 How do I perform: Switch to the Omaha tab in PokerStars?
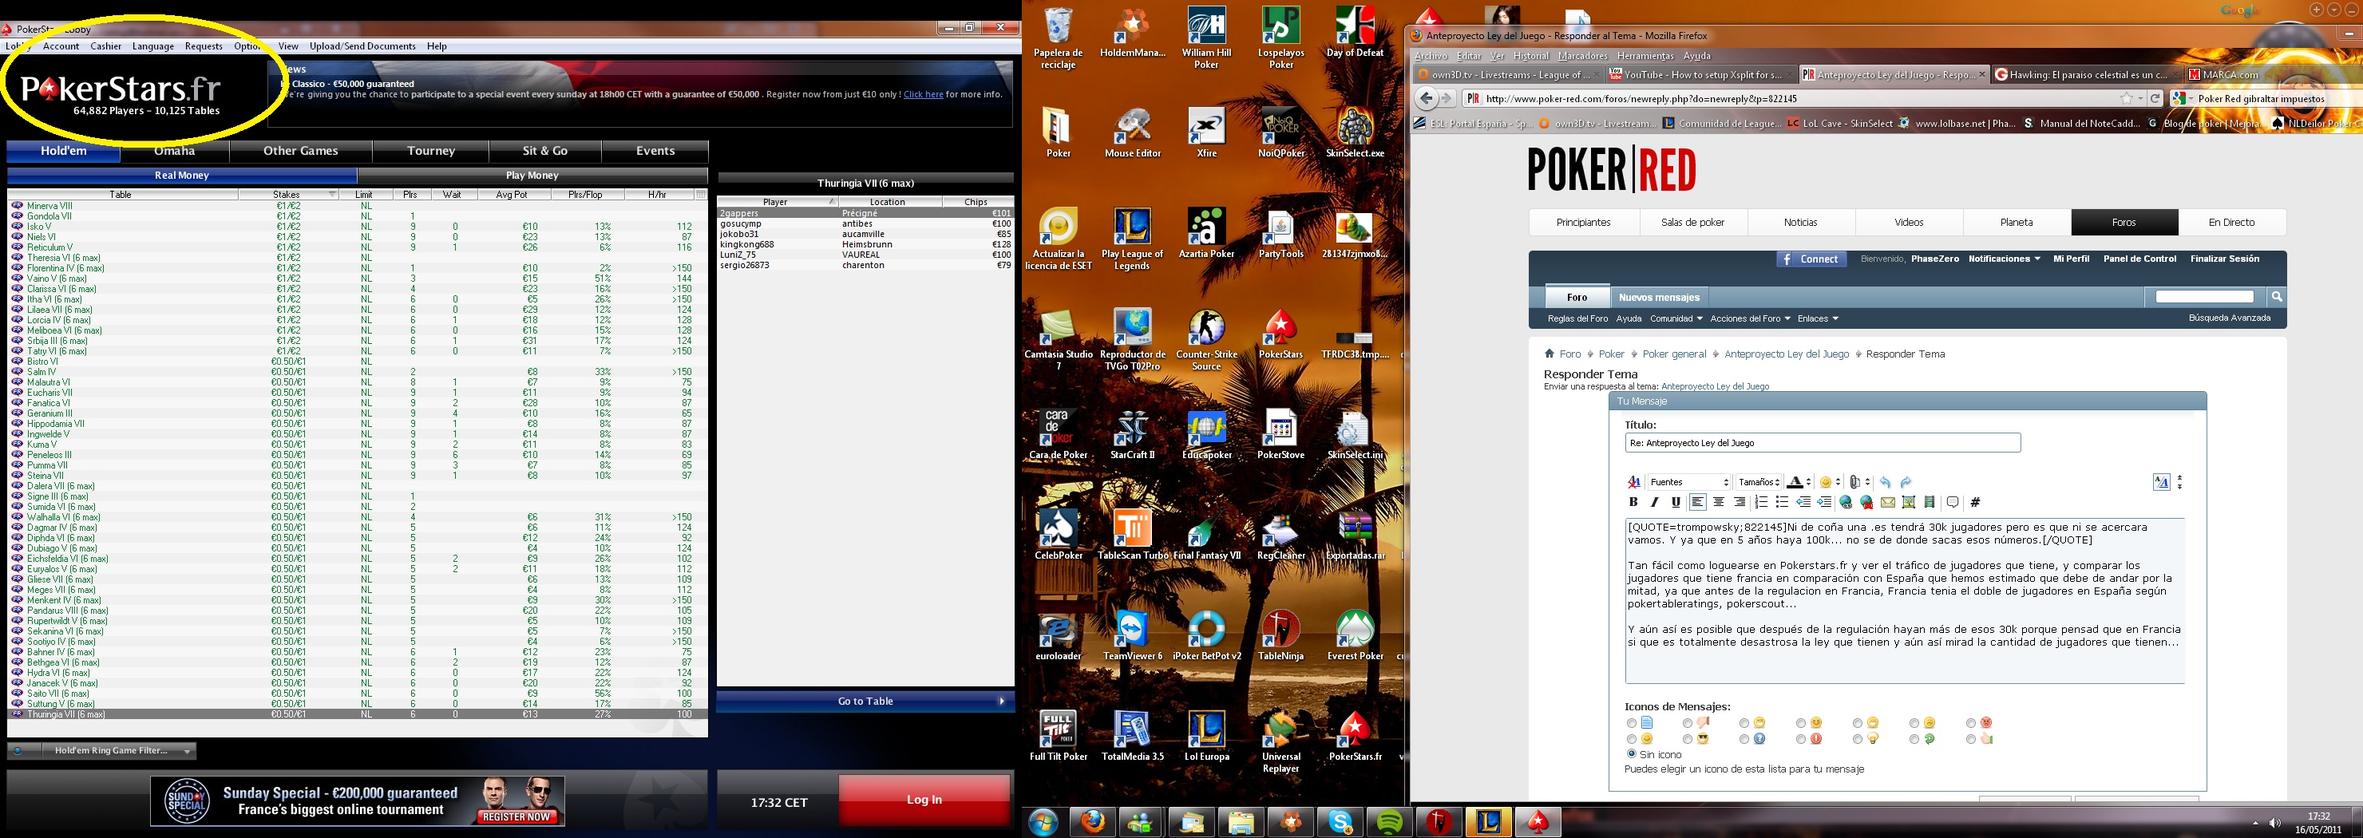click(175, 151)
